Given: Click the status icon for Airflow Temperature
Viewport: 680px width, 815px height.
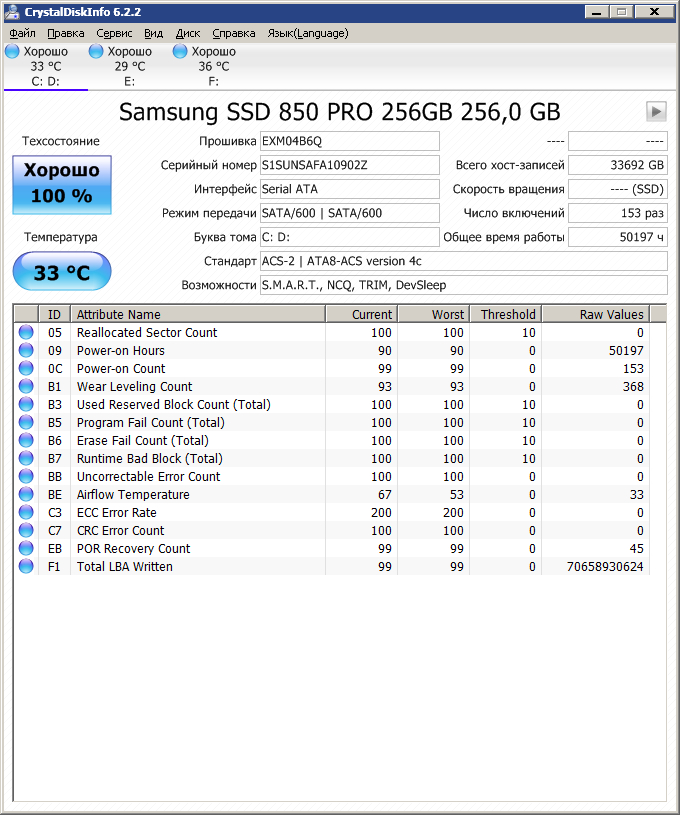Looking at the screenshot, I should point(26,494).
